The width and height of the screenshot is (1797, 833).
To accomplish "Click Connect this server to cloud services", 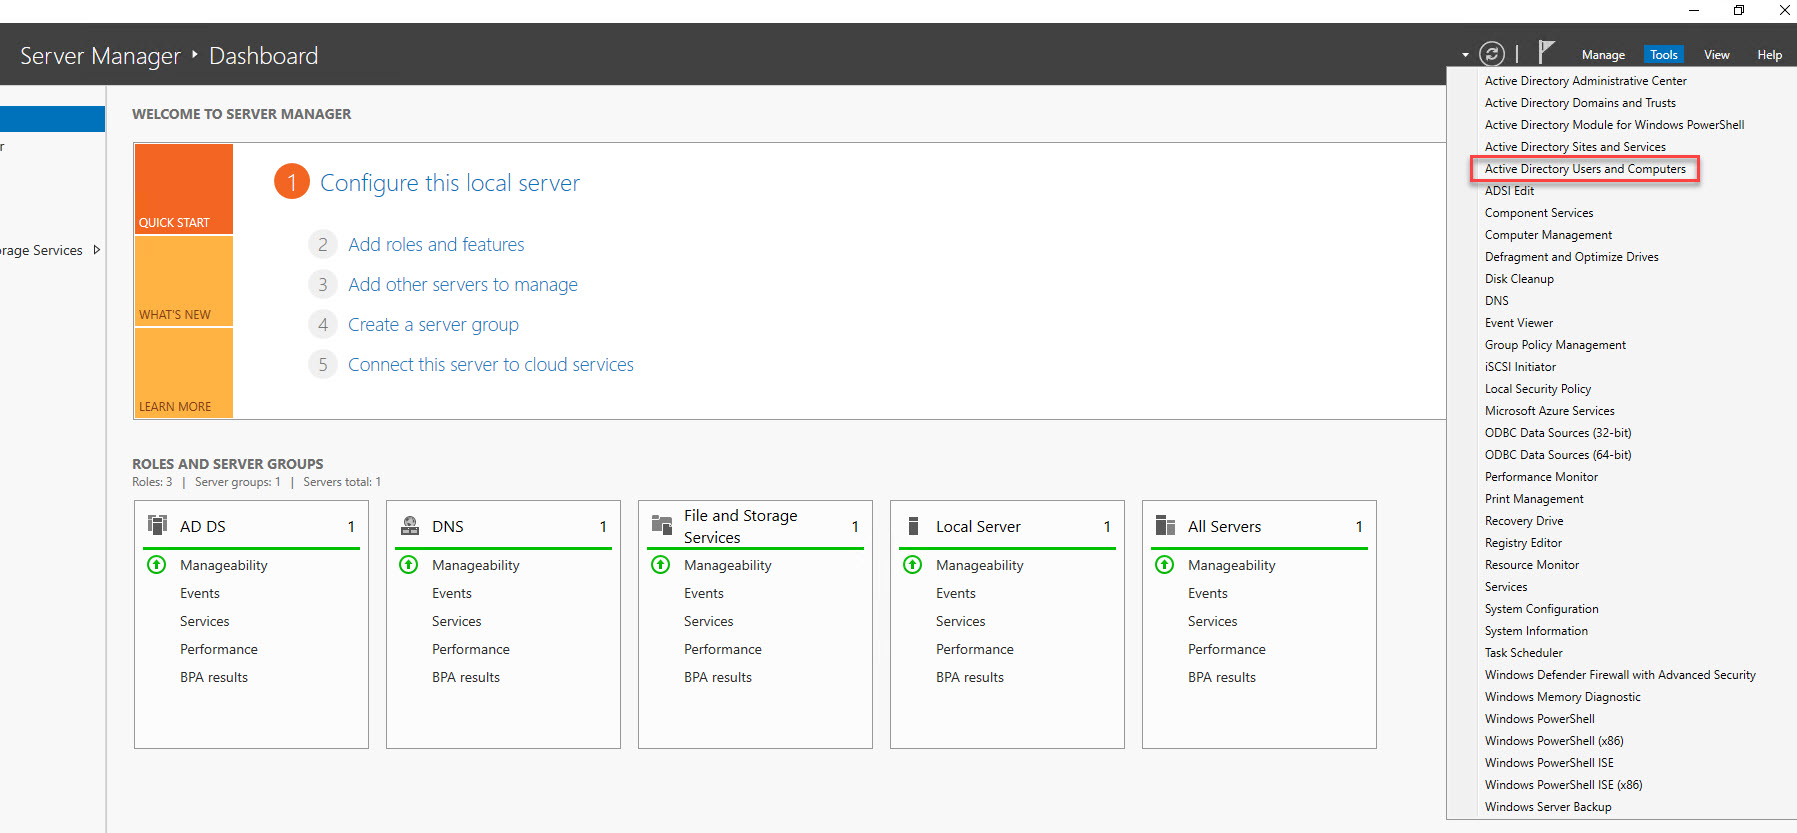I will tap(490, 365).
